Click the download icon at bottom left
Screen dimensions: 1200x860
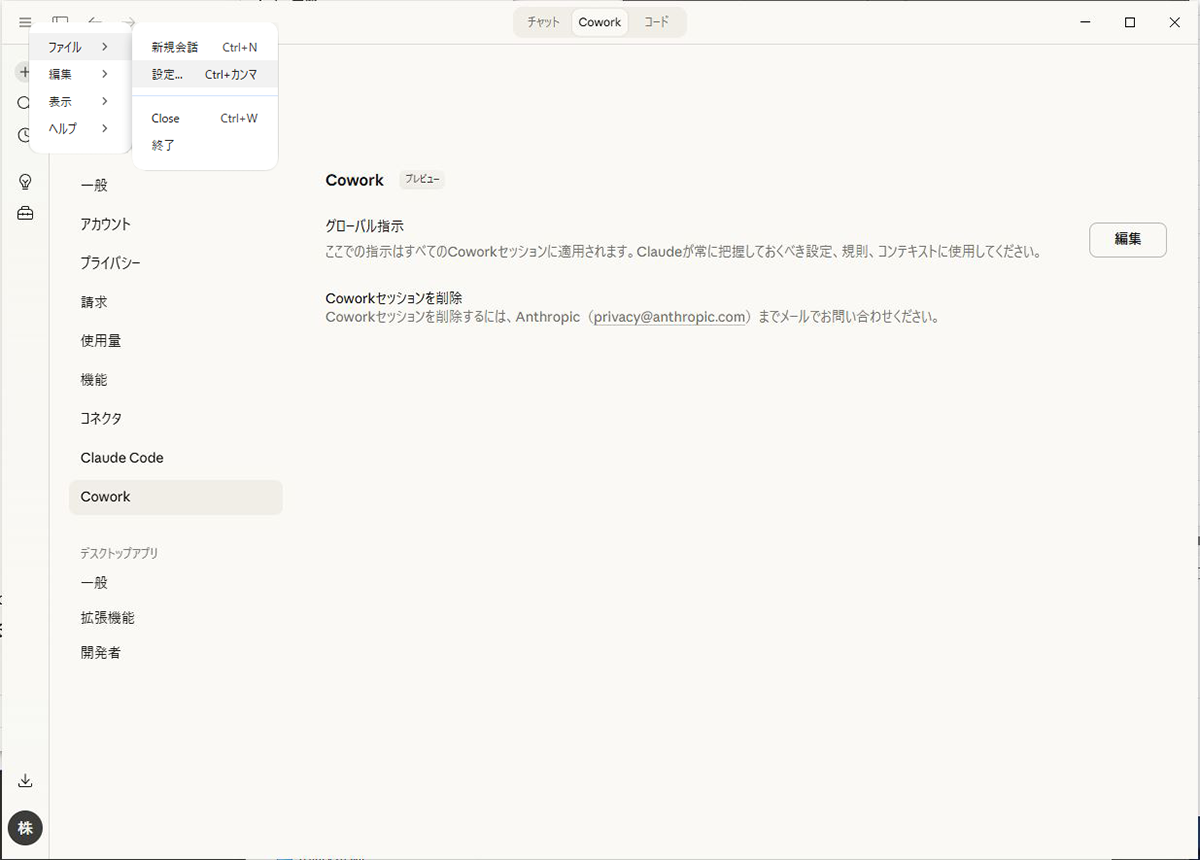(x=25, y=781)
